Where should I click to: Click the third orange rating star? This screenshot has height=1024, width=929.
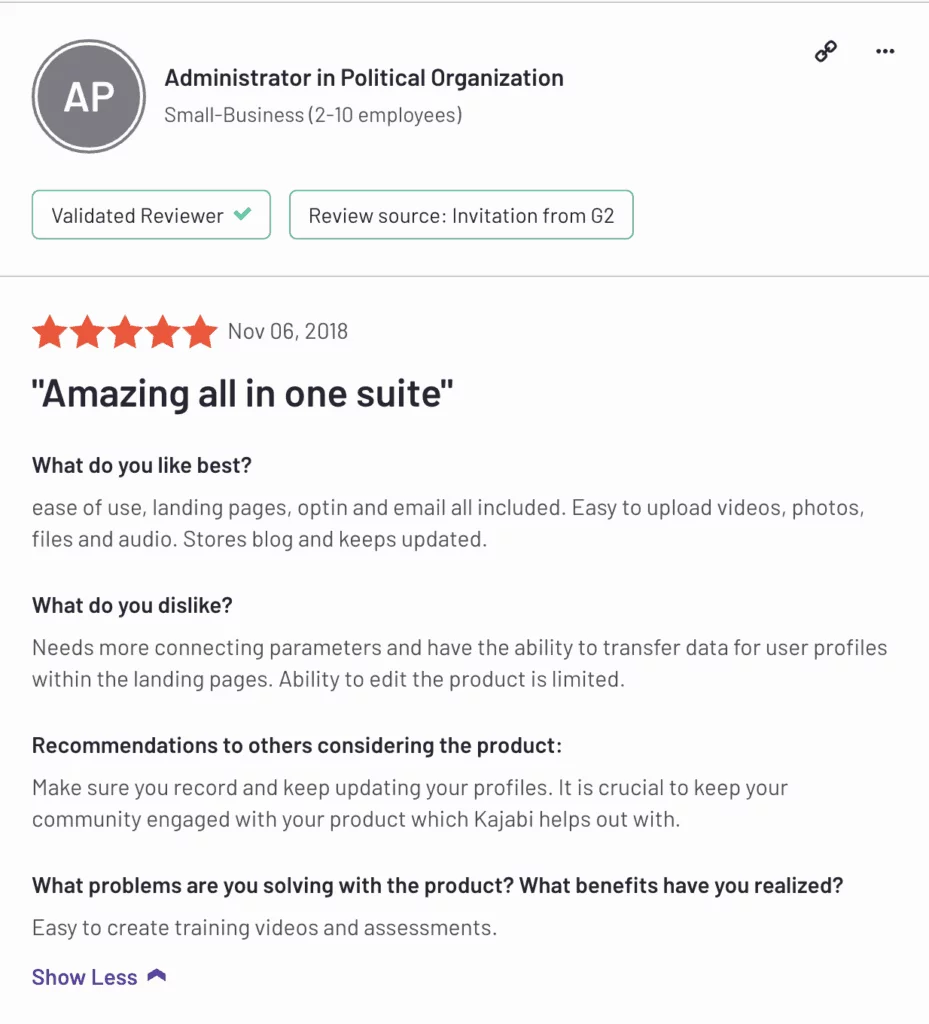[125, 331]
